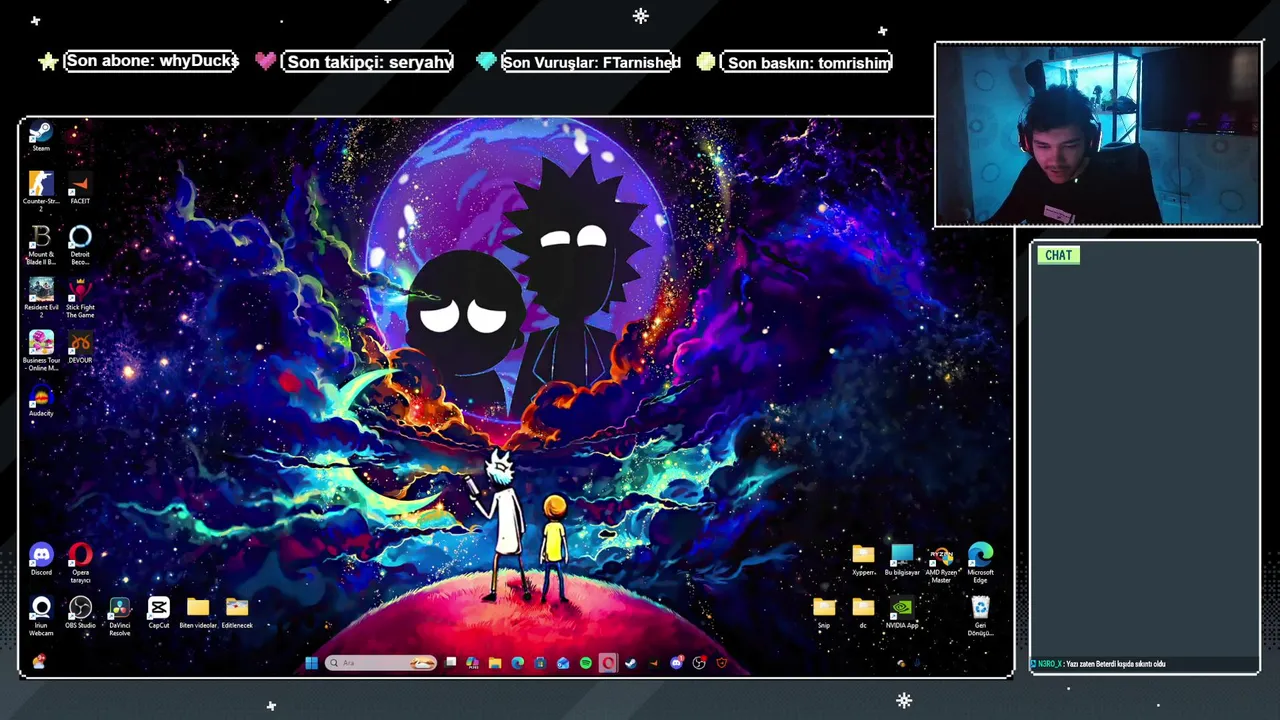Click the taskbar Ara search box
Image resolution: width=1280 pixels, height=720 pixels.
pos(381,663)
